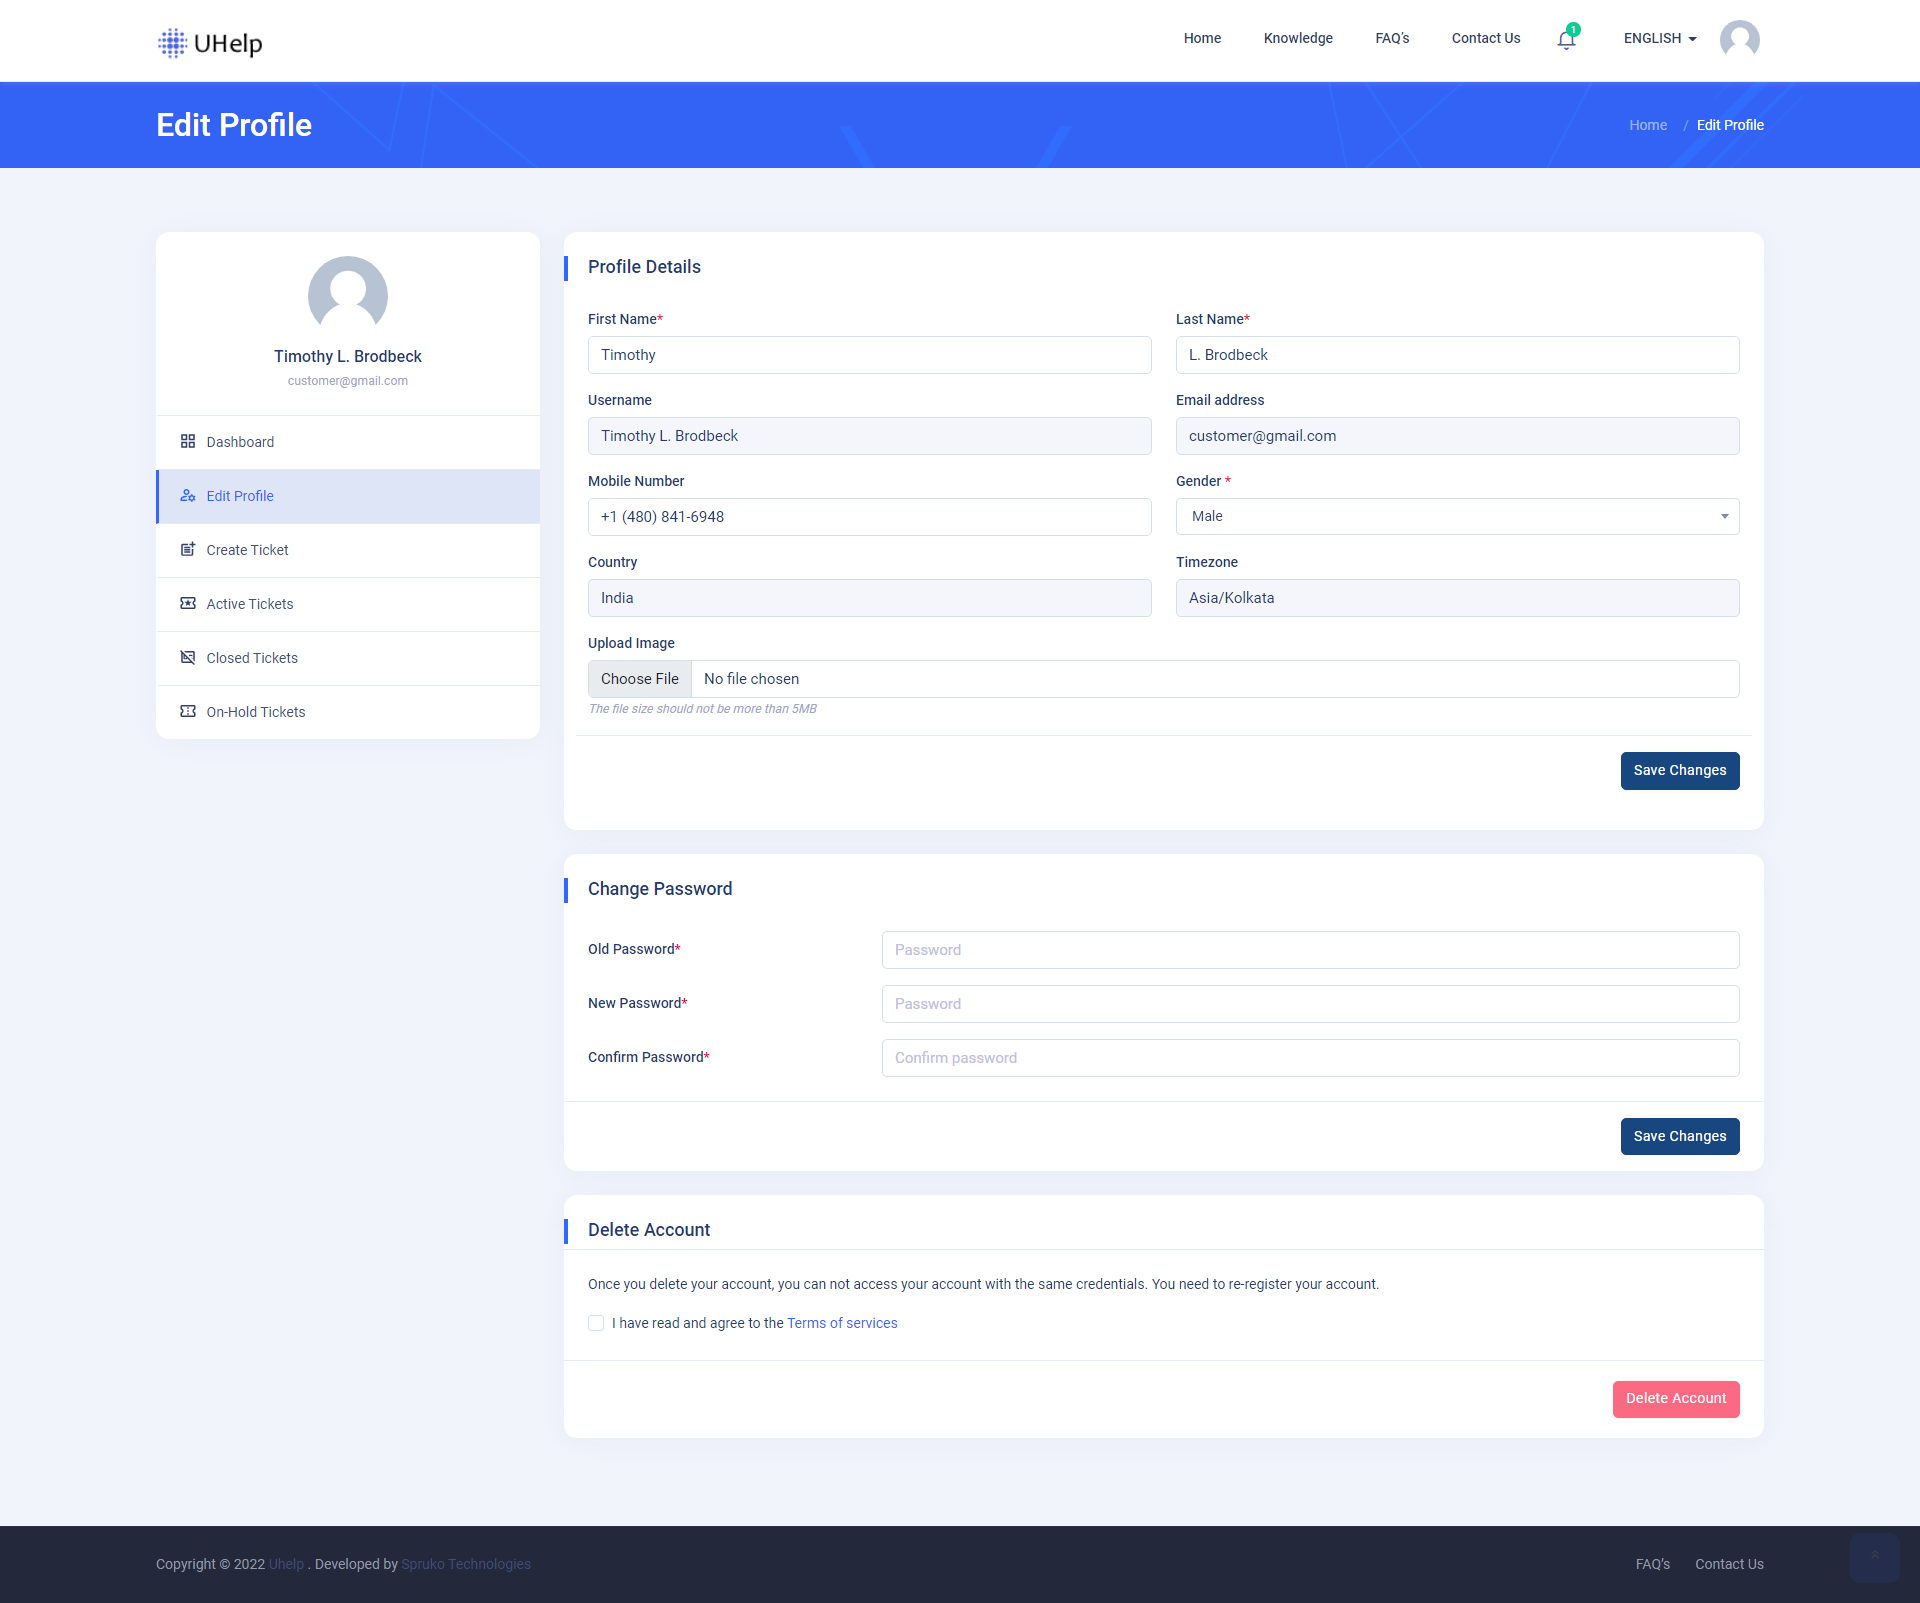Select the Contact Us navigation item
This screenshot has height=1603, width=1920.
coord(1485,38)
